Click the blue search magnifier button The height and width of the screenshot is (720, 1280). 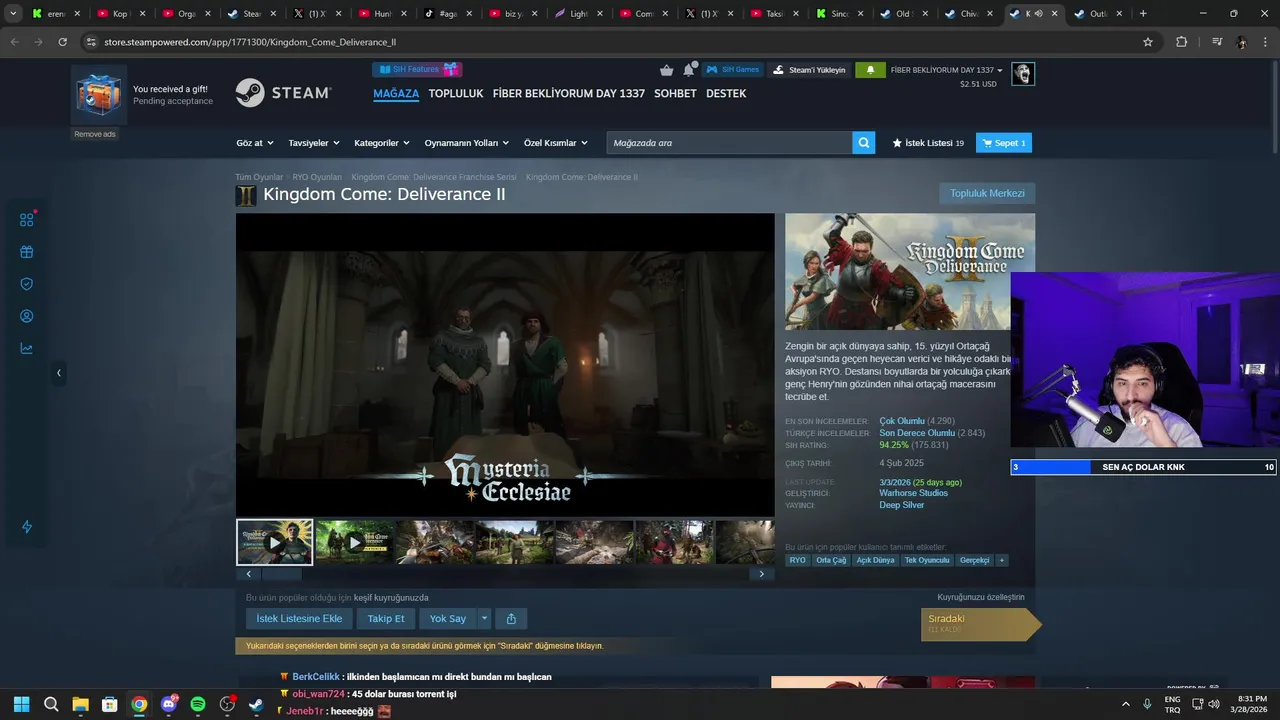(864, 143)
